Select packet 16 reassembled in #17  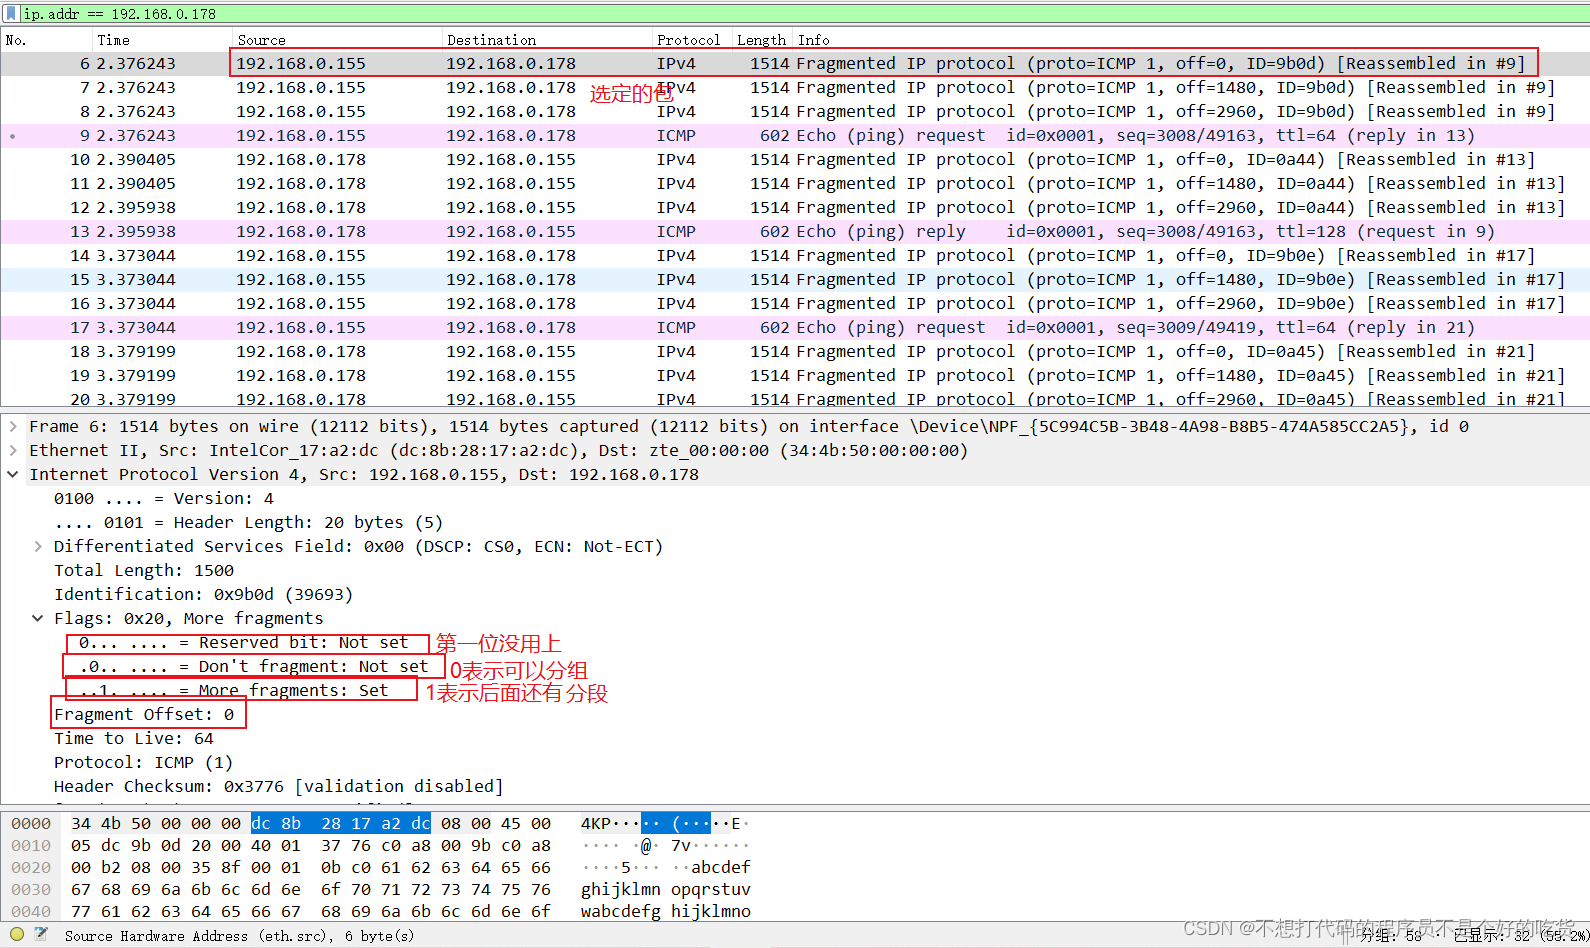(x=795, y=303)
